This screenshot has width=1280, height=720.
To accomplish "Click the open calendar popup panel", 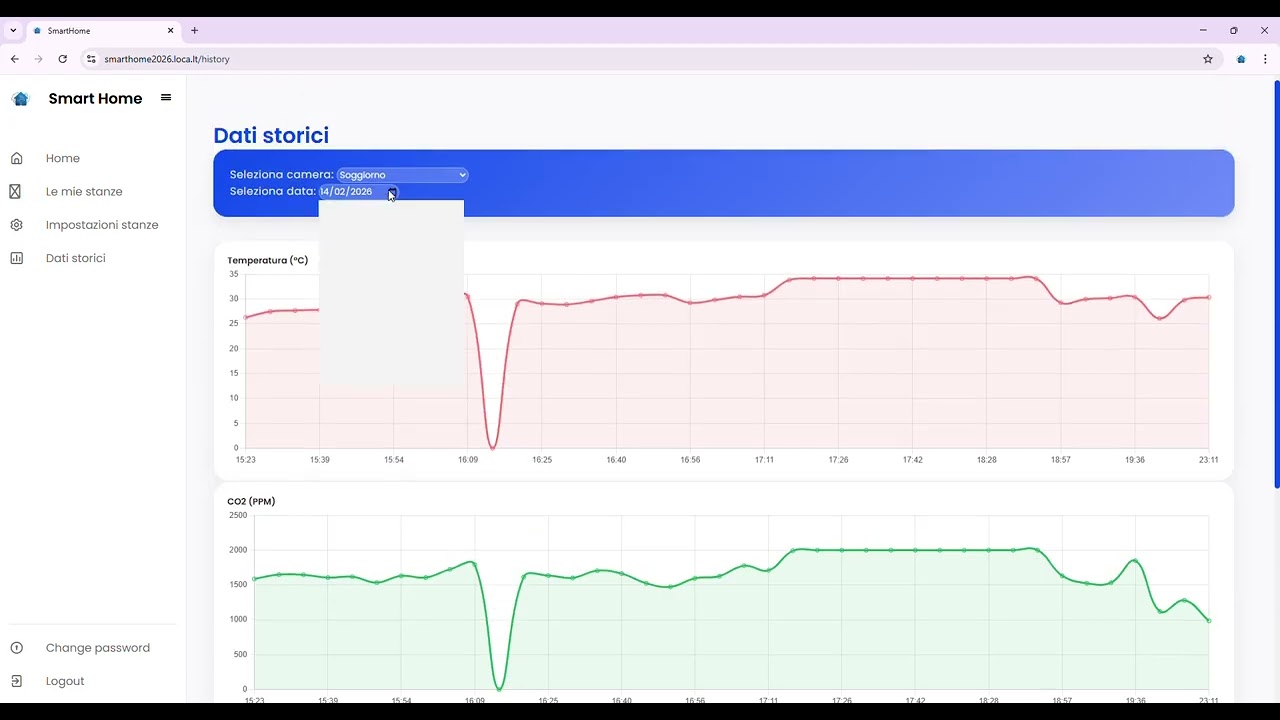I will pyautogui.click(x=391, y=292).
